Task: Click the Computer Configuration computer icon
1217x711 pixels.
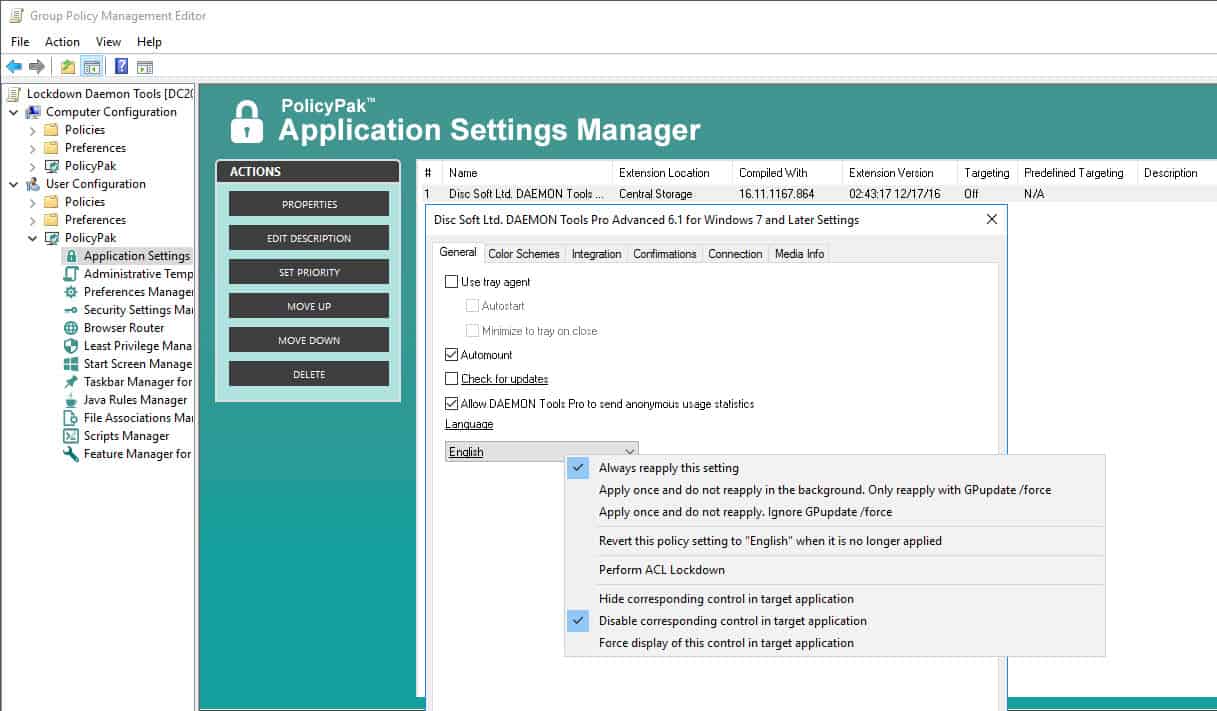Action: (33, 112)
